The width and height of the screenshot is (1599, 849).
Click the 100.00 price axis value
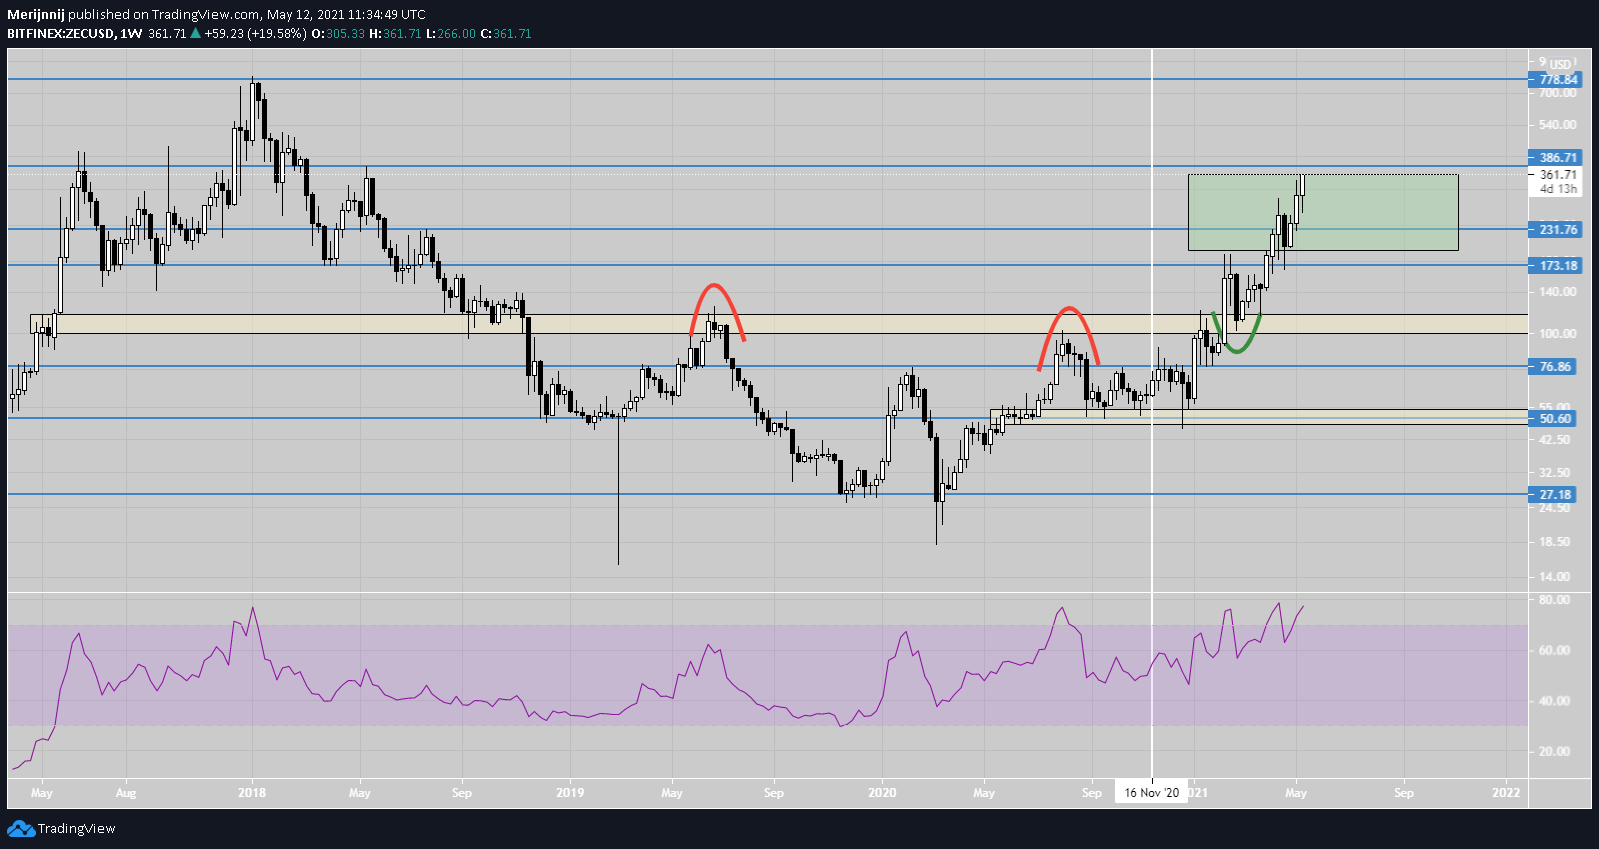pos(1558,334)
